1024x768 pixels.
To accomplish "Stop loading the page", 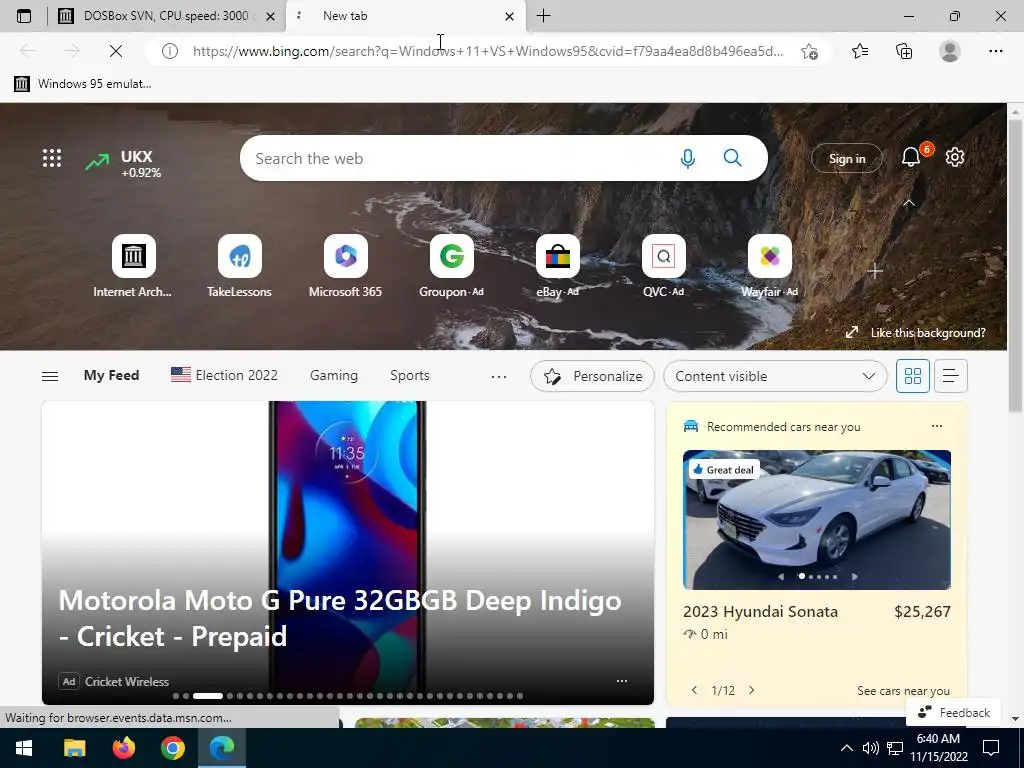I will (116, 51).
